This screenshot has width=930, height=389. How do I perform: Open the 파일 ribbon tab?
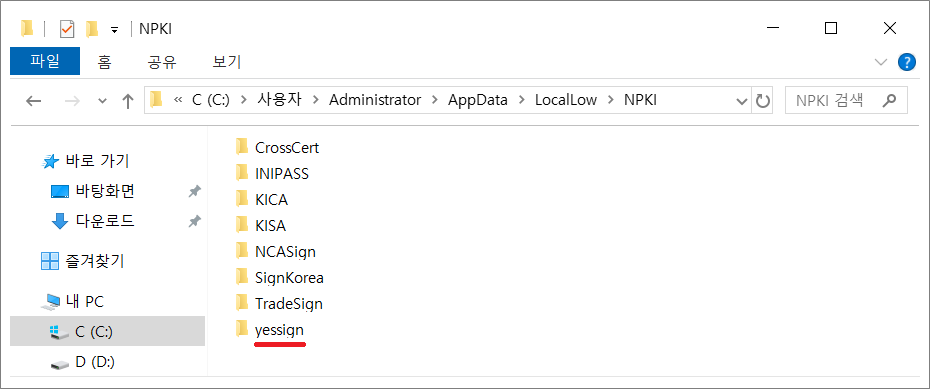45,62
